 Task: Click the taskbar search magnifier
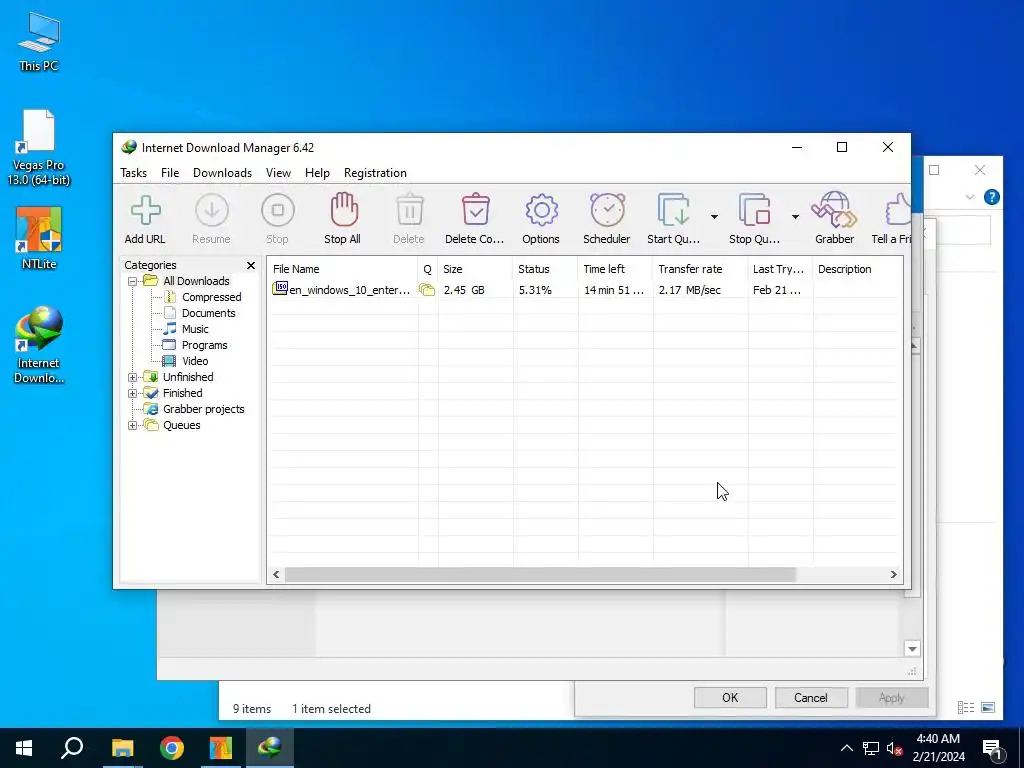point(72,748)
